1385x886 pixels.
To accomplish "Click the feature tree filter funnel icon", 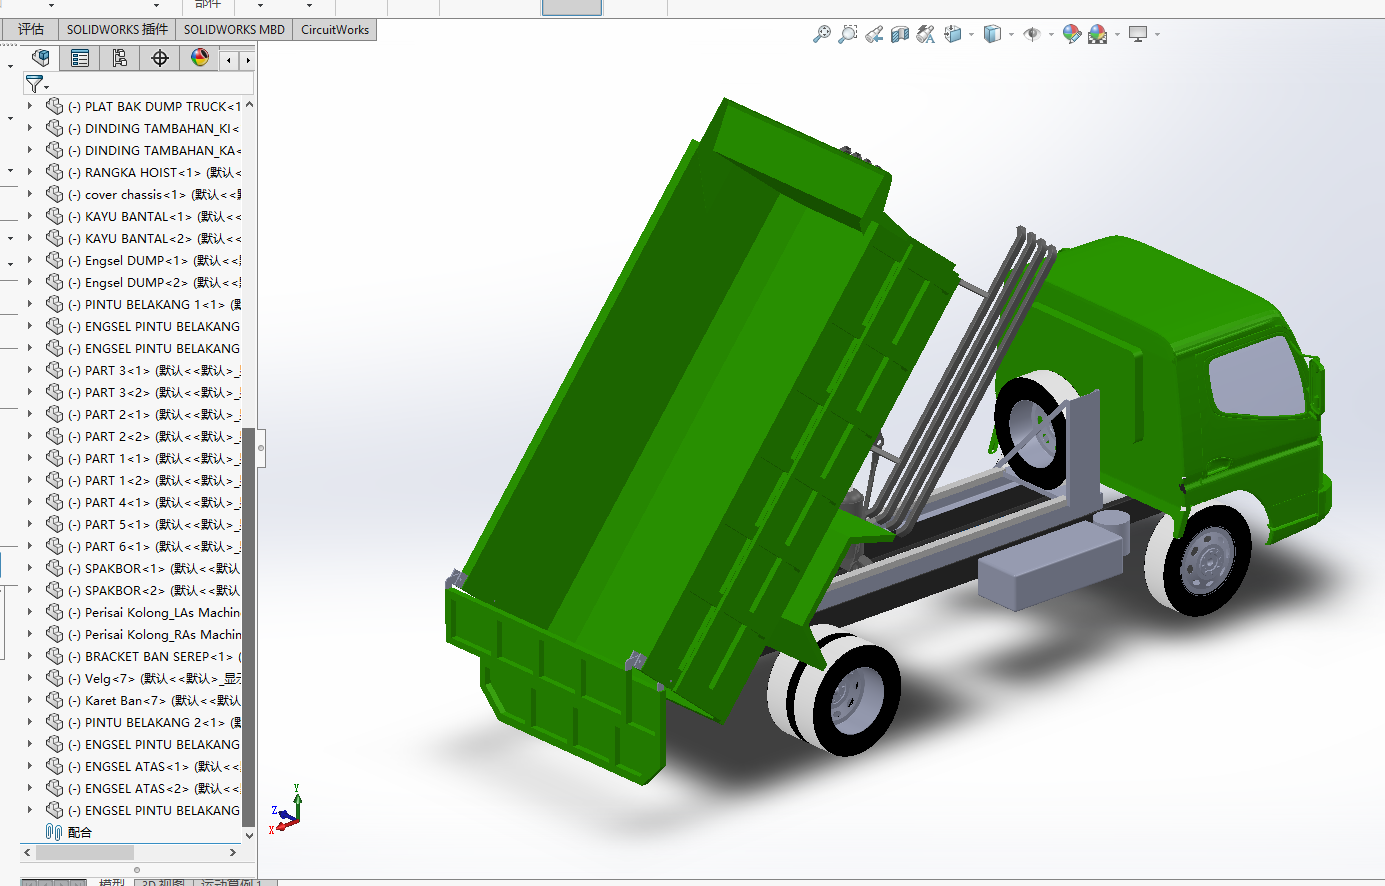I will [34, 84].
